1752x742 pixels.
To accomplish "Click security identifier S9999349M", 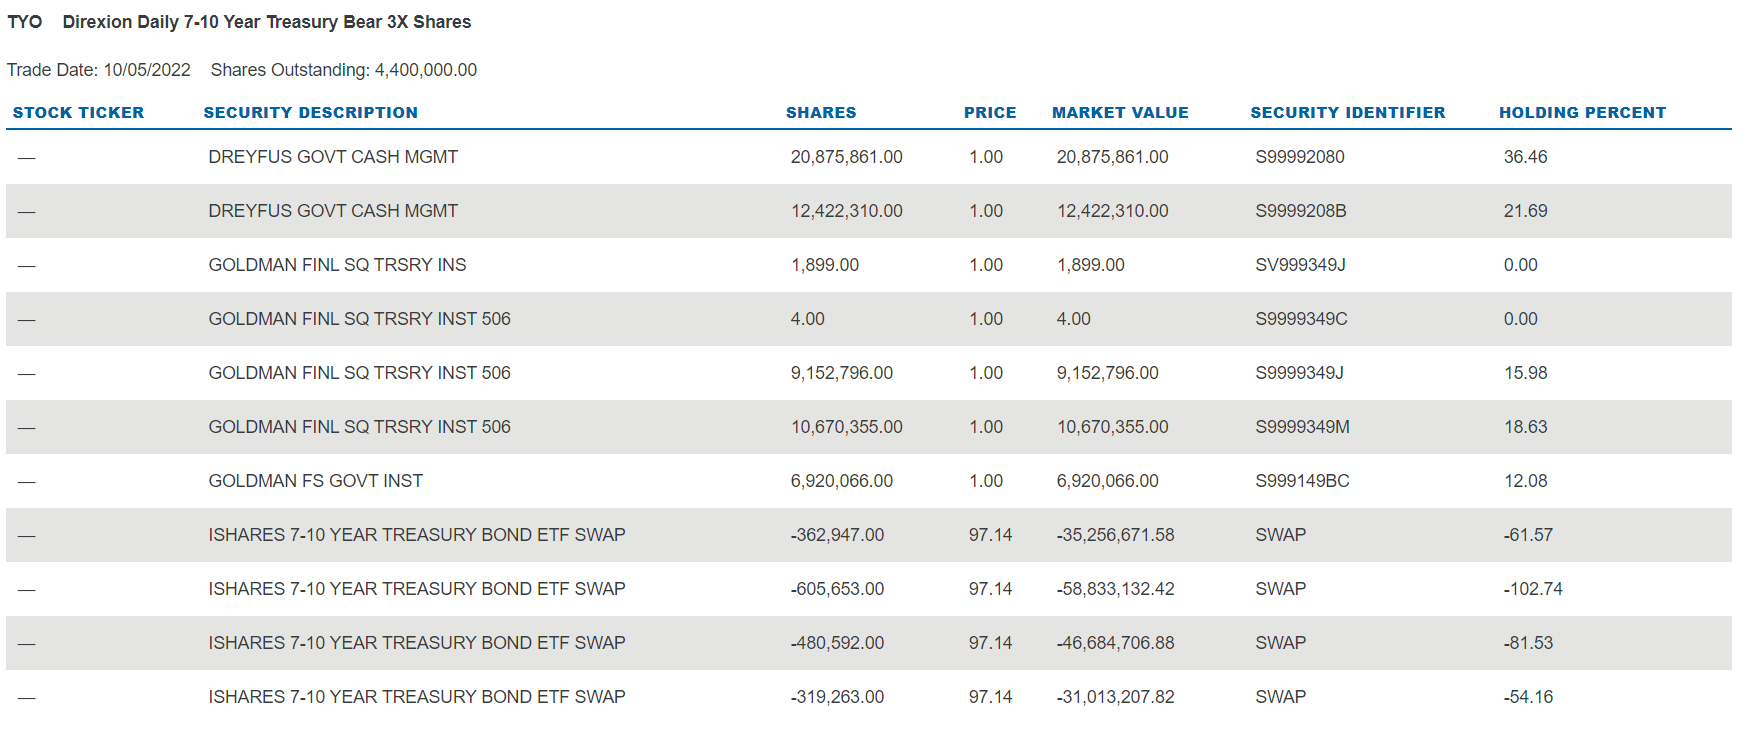I will (1302, 427).
